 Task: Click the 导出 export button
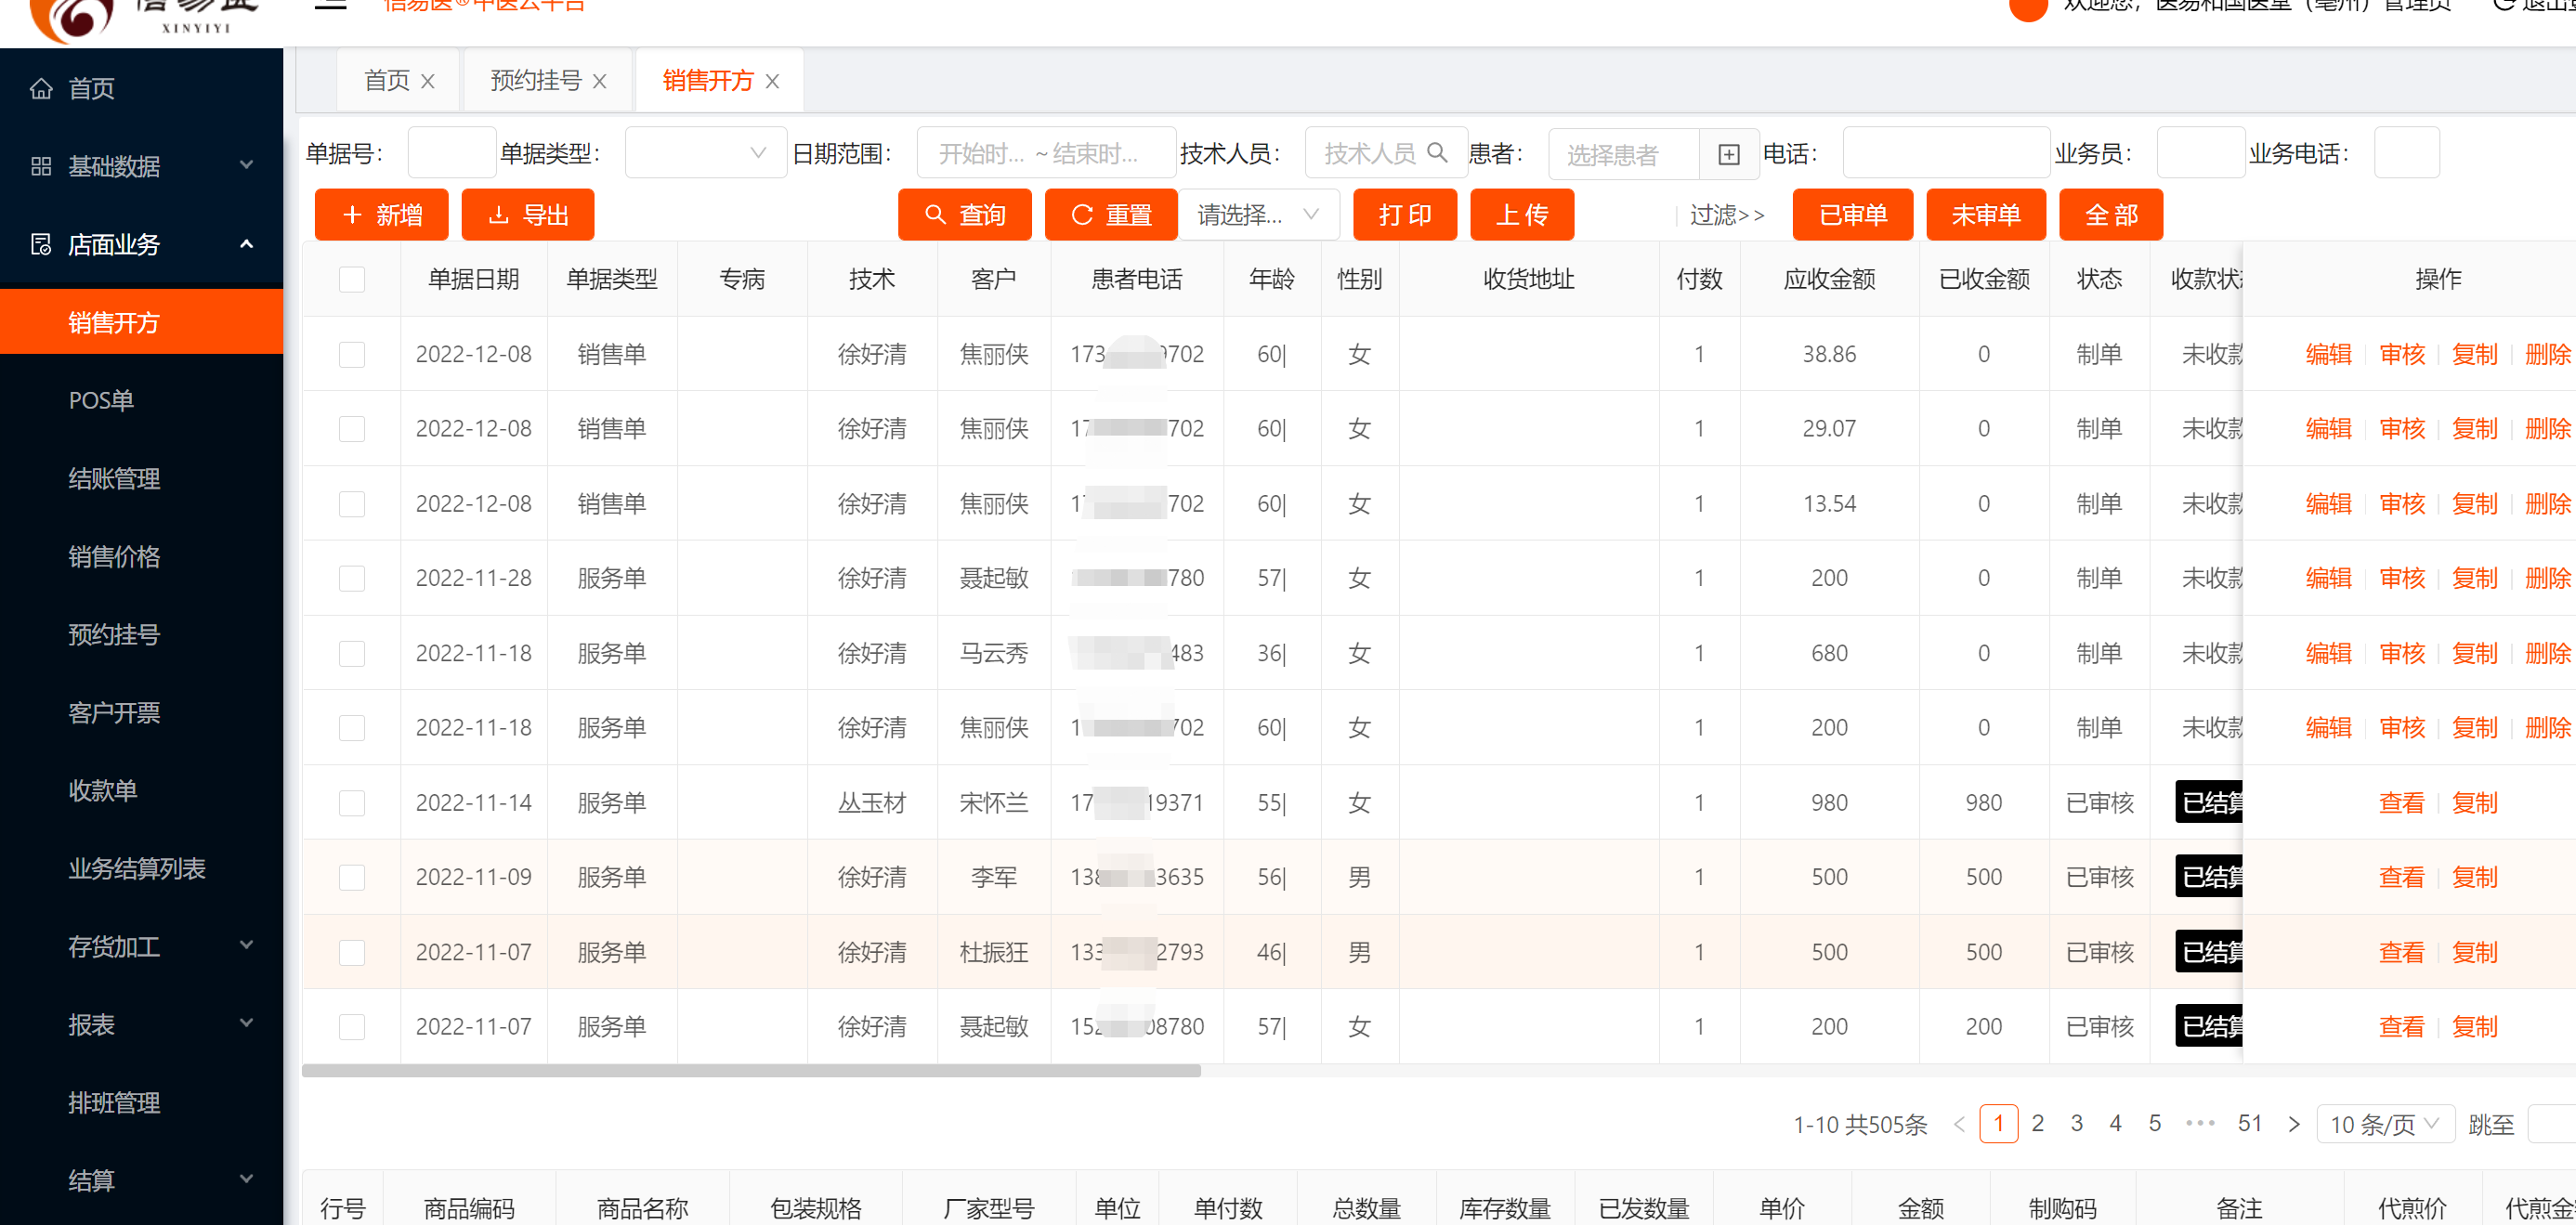[528, 214]
